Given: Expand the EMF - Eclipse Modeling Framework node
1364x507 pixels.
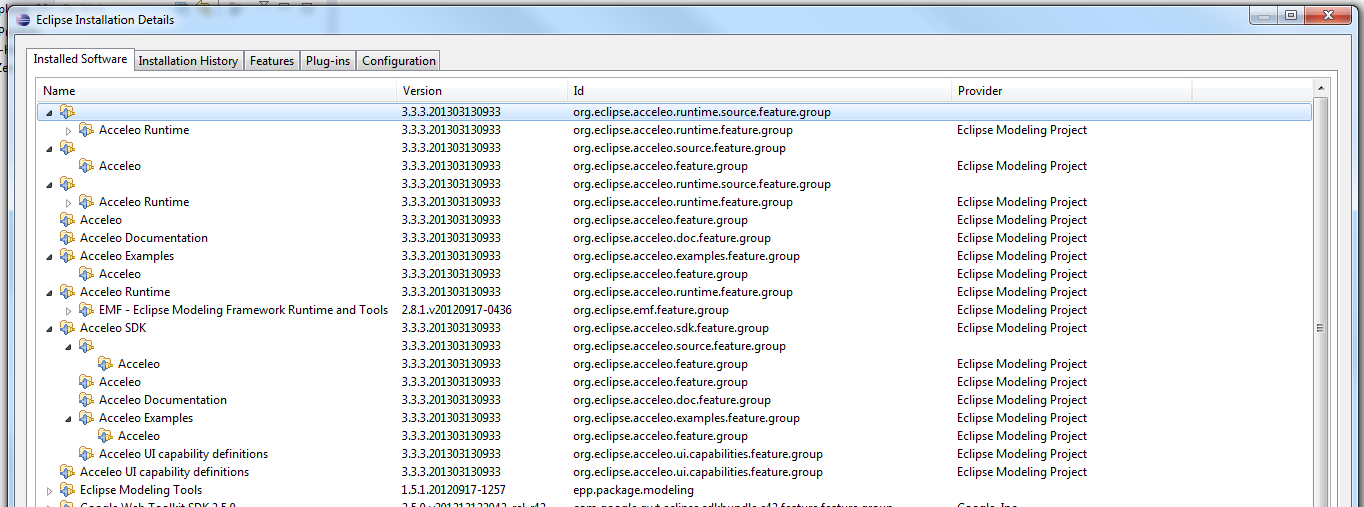Looking at the screenshot, I should pyautogui.click(x=68, y=311).
